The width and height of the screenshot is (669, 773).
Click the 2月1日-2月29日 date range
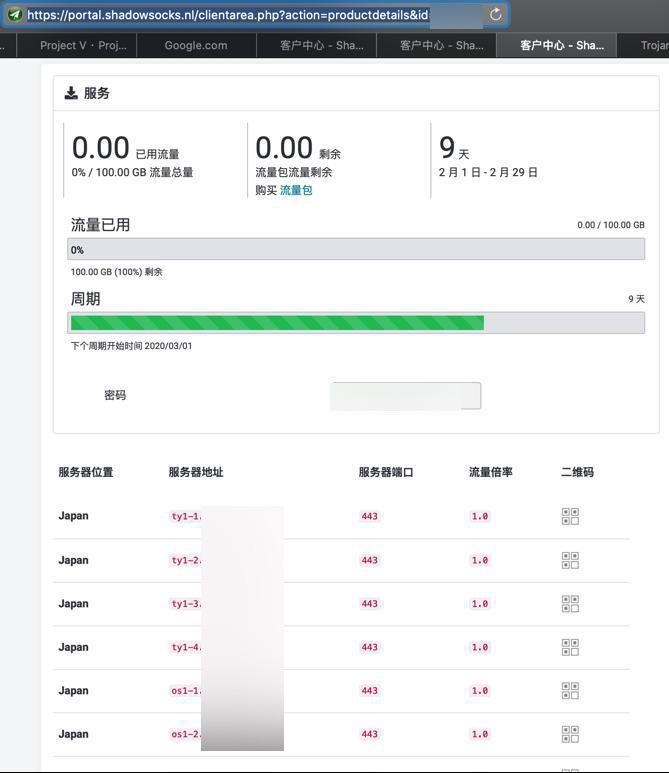(x=488, y=172)
